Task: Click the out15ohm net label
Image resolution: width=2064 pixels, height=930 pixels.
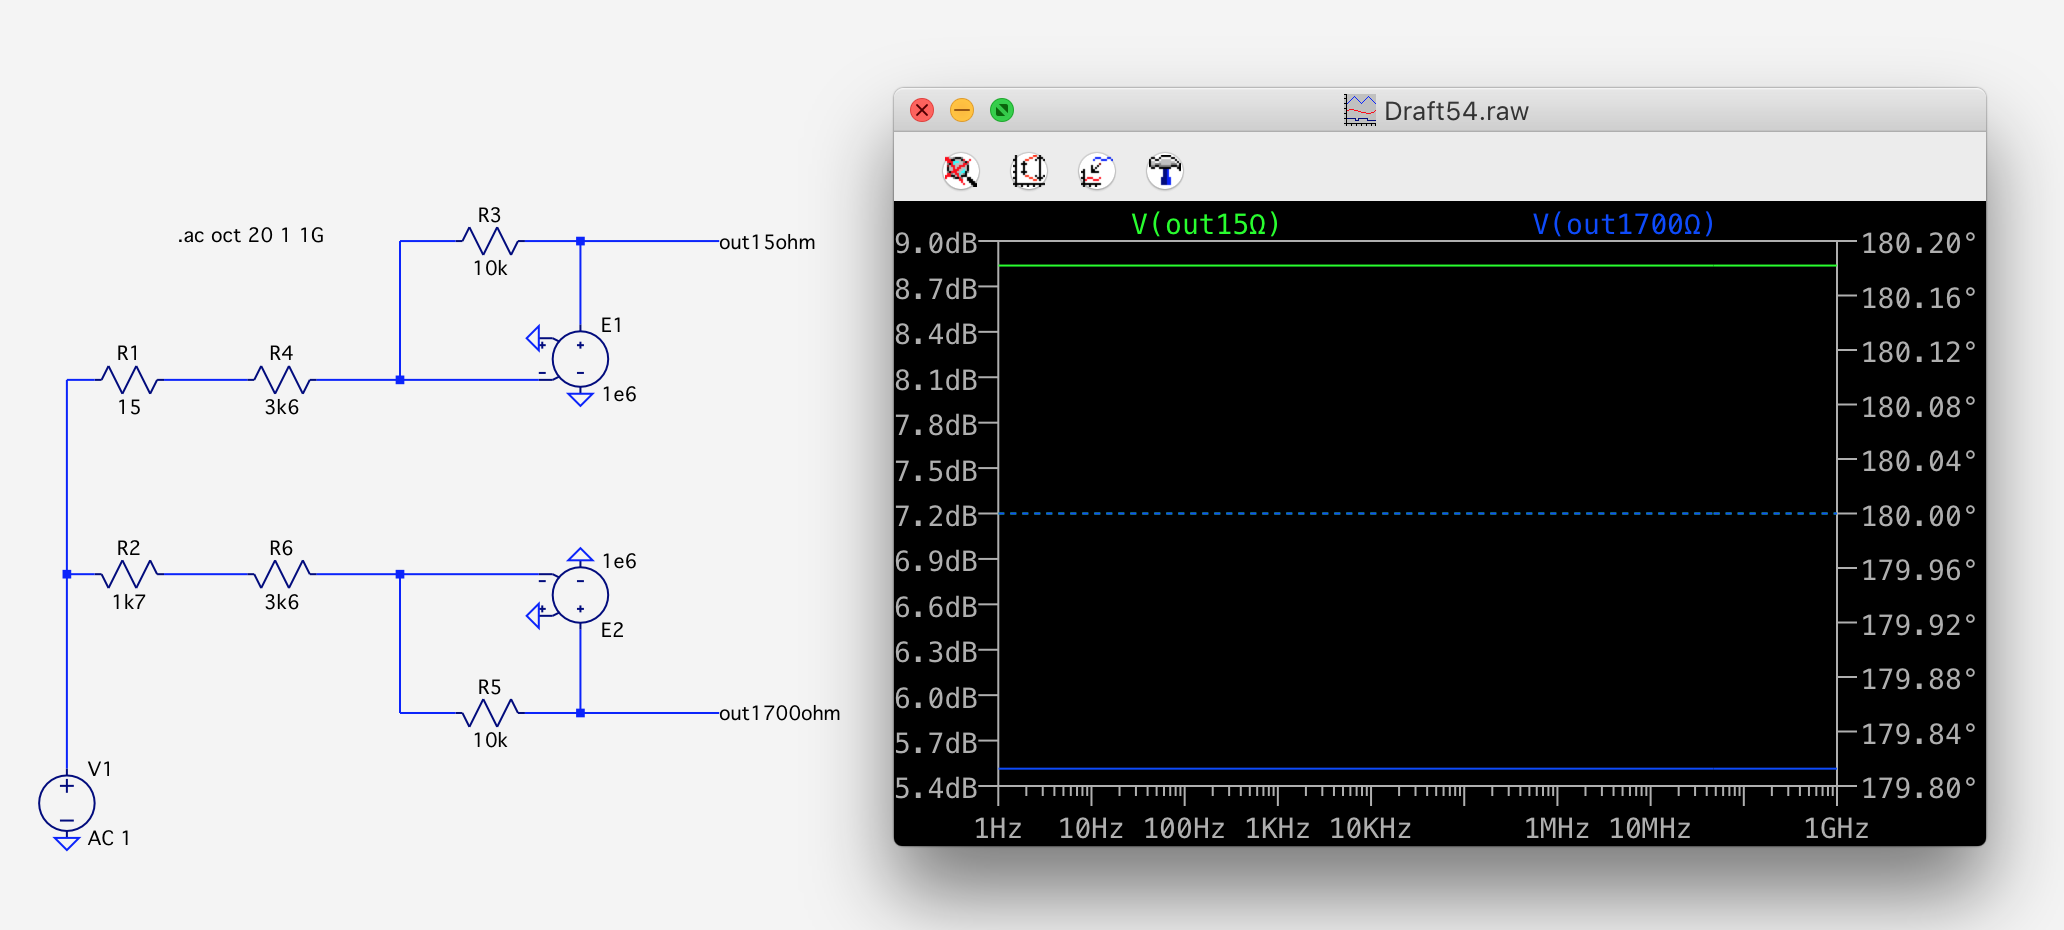Action: [x=767, y=242]
